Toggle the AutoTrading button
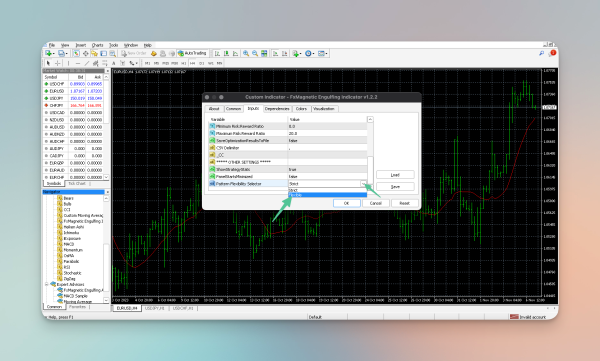 (192, 54)
